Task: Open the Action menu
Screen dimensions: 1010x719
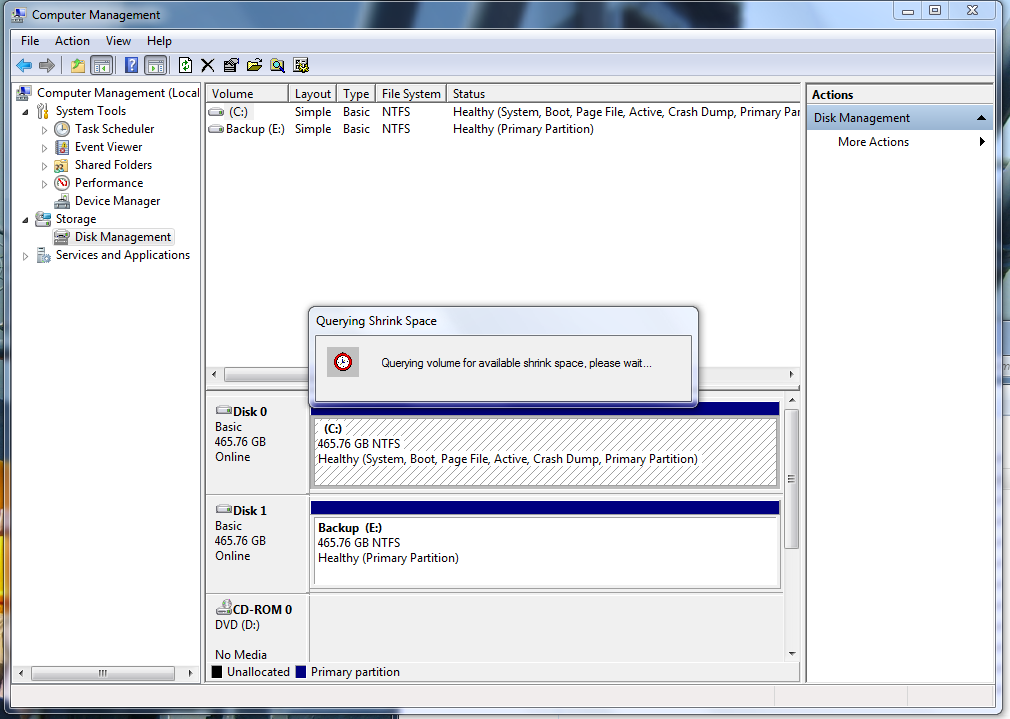Action: (72, 41)
